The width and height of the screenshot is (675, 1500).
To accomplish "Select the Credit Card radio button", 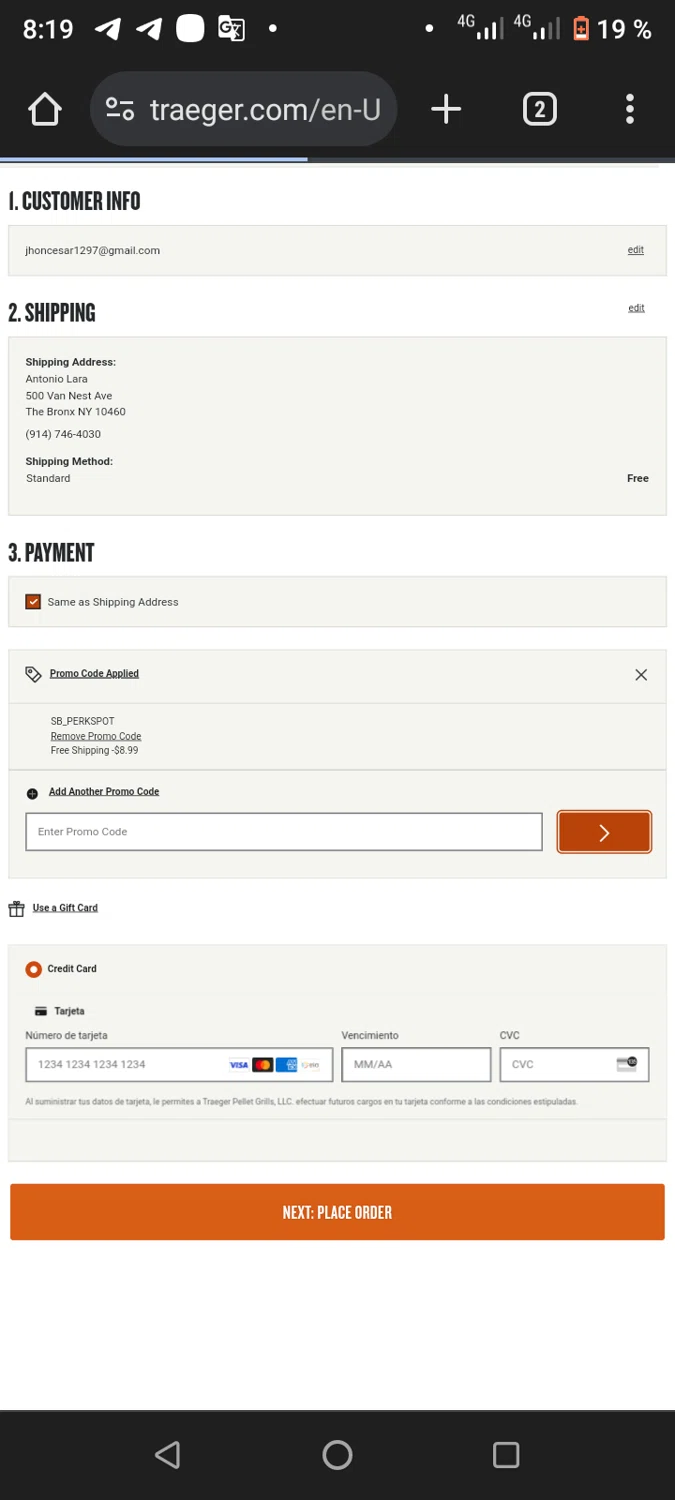I will click(34, 969).
